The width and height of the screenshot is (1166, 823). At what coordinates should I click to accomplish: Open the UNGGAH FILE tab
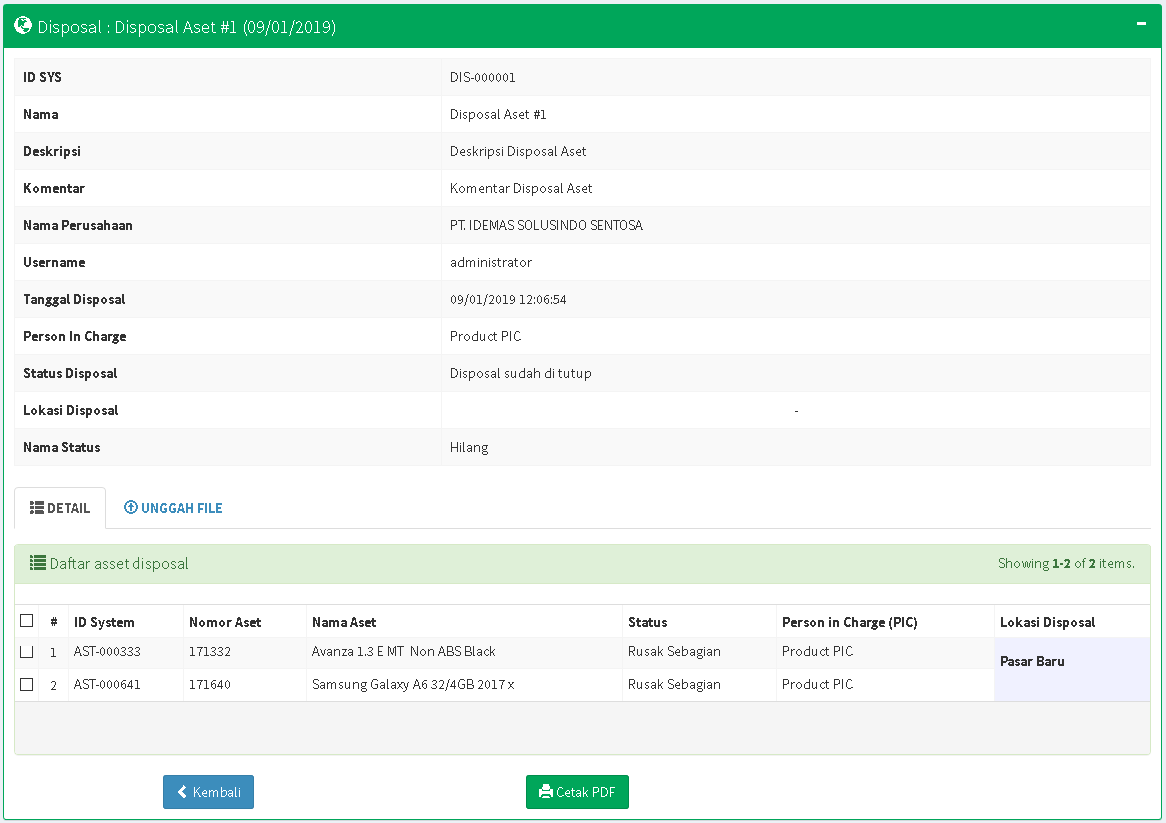coord(173,508)
